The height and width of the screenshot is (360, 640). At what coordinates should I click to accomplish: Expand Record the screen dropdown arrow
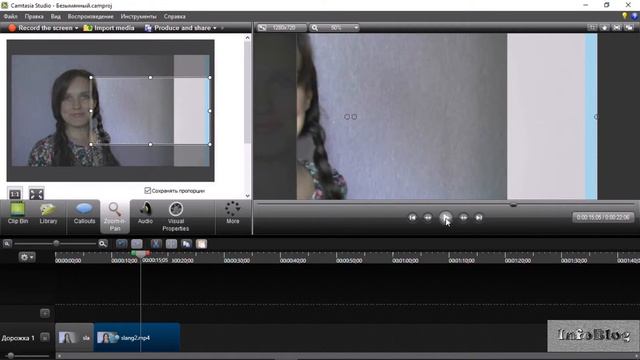(x=76, y=28)
